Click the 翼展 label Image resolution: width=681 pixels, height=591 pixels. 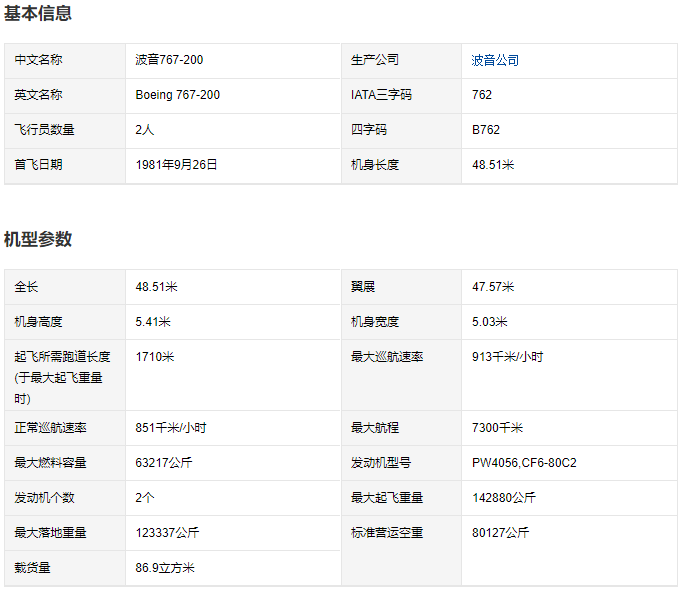tap(363, 287)
